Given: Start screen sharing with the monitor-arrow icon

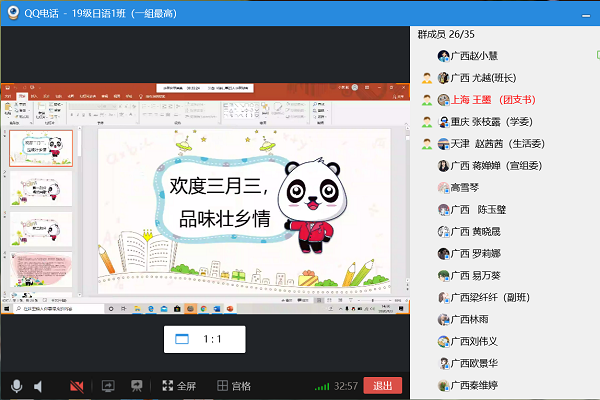Looking at the screenshot, I should tap(108, 386).
